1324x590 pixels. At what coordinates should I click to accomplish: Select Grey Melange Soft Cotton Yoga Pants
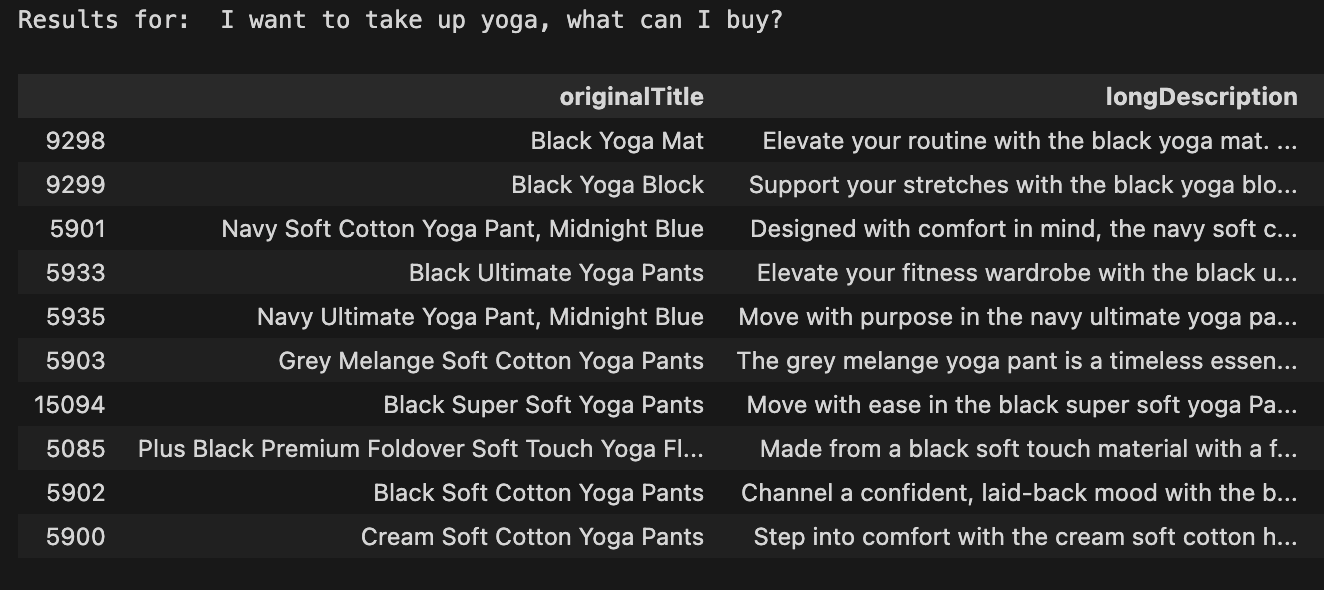491,361
